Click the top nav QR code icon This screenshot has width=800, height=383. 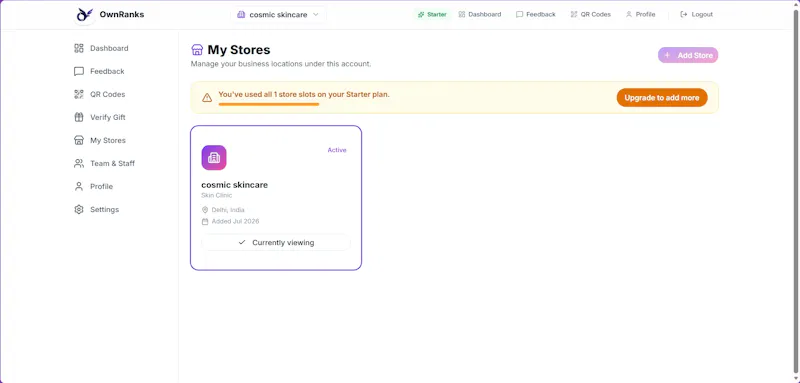coord(574,15)
